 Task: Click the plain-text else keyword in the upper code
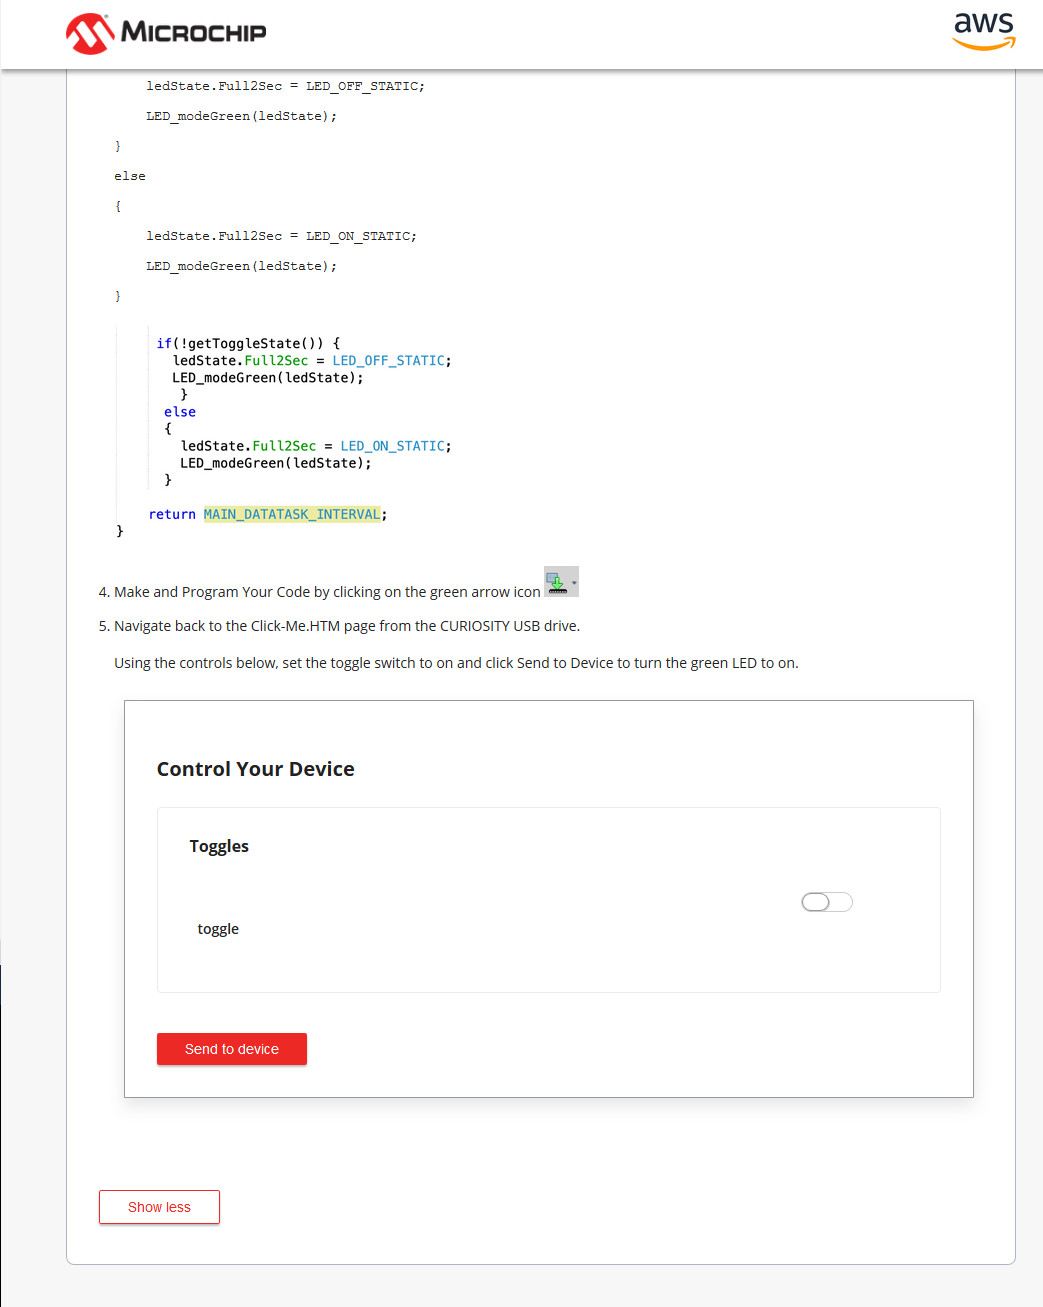pos(130,176)
